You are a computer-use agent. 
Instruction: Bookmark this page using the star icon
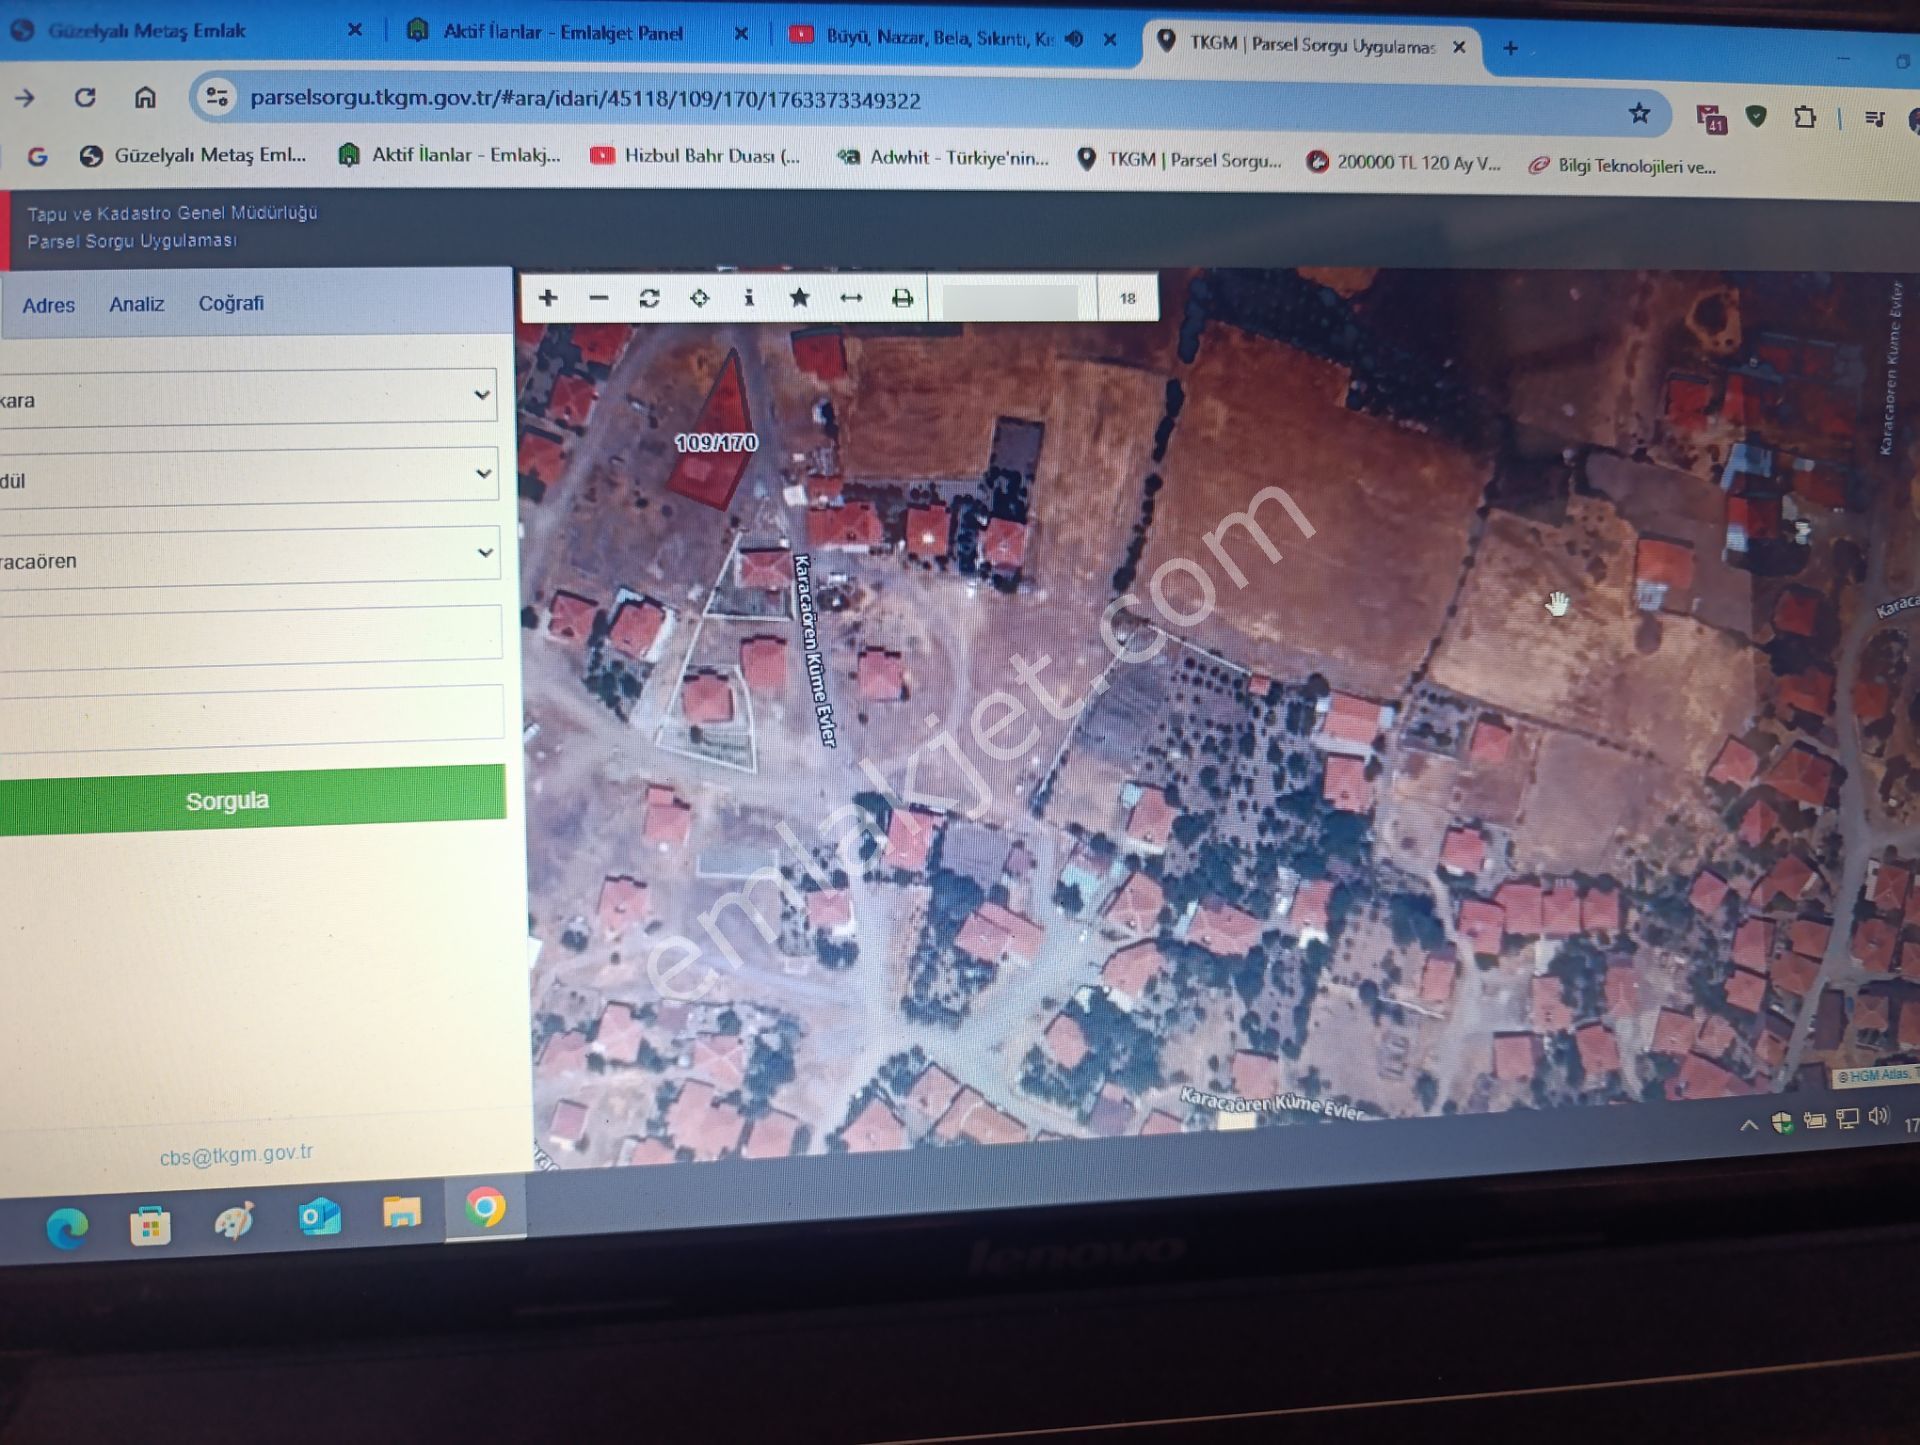(1638, 113)
